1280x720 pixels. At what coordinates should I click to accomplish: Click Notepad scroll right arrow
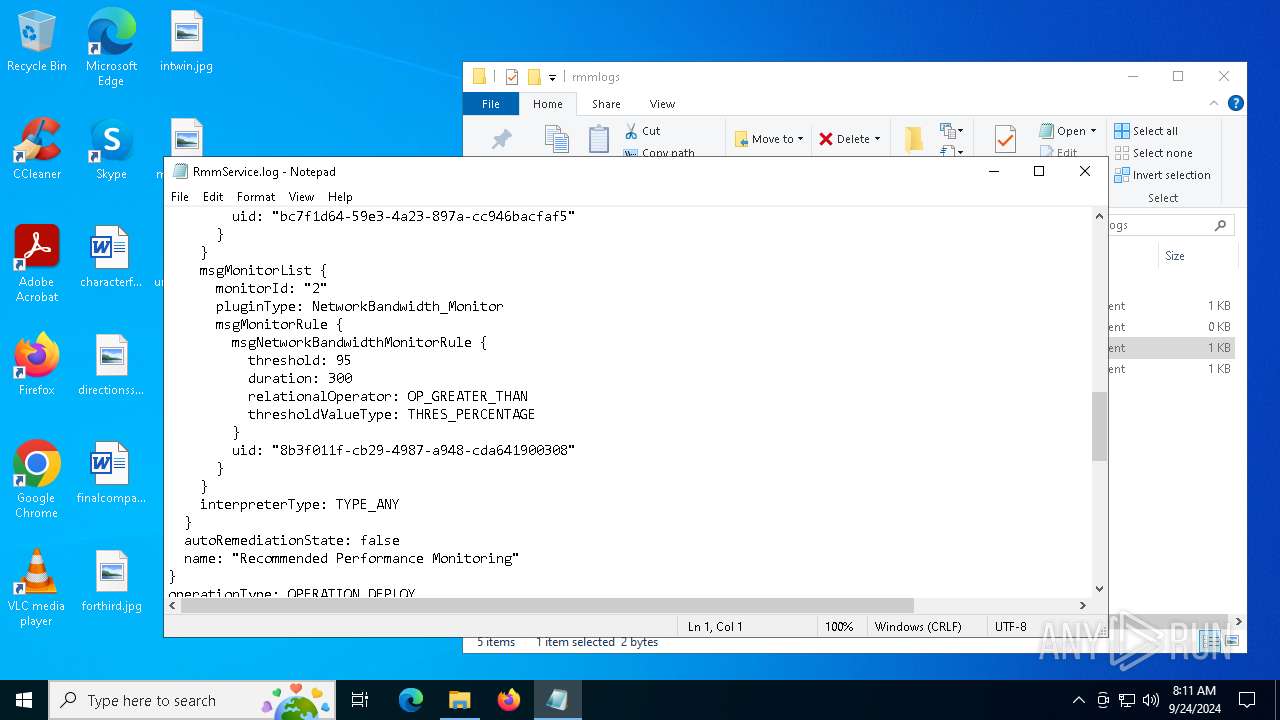[x=1082, y=605]
